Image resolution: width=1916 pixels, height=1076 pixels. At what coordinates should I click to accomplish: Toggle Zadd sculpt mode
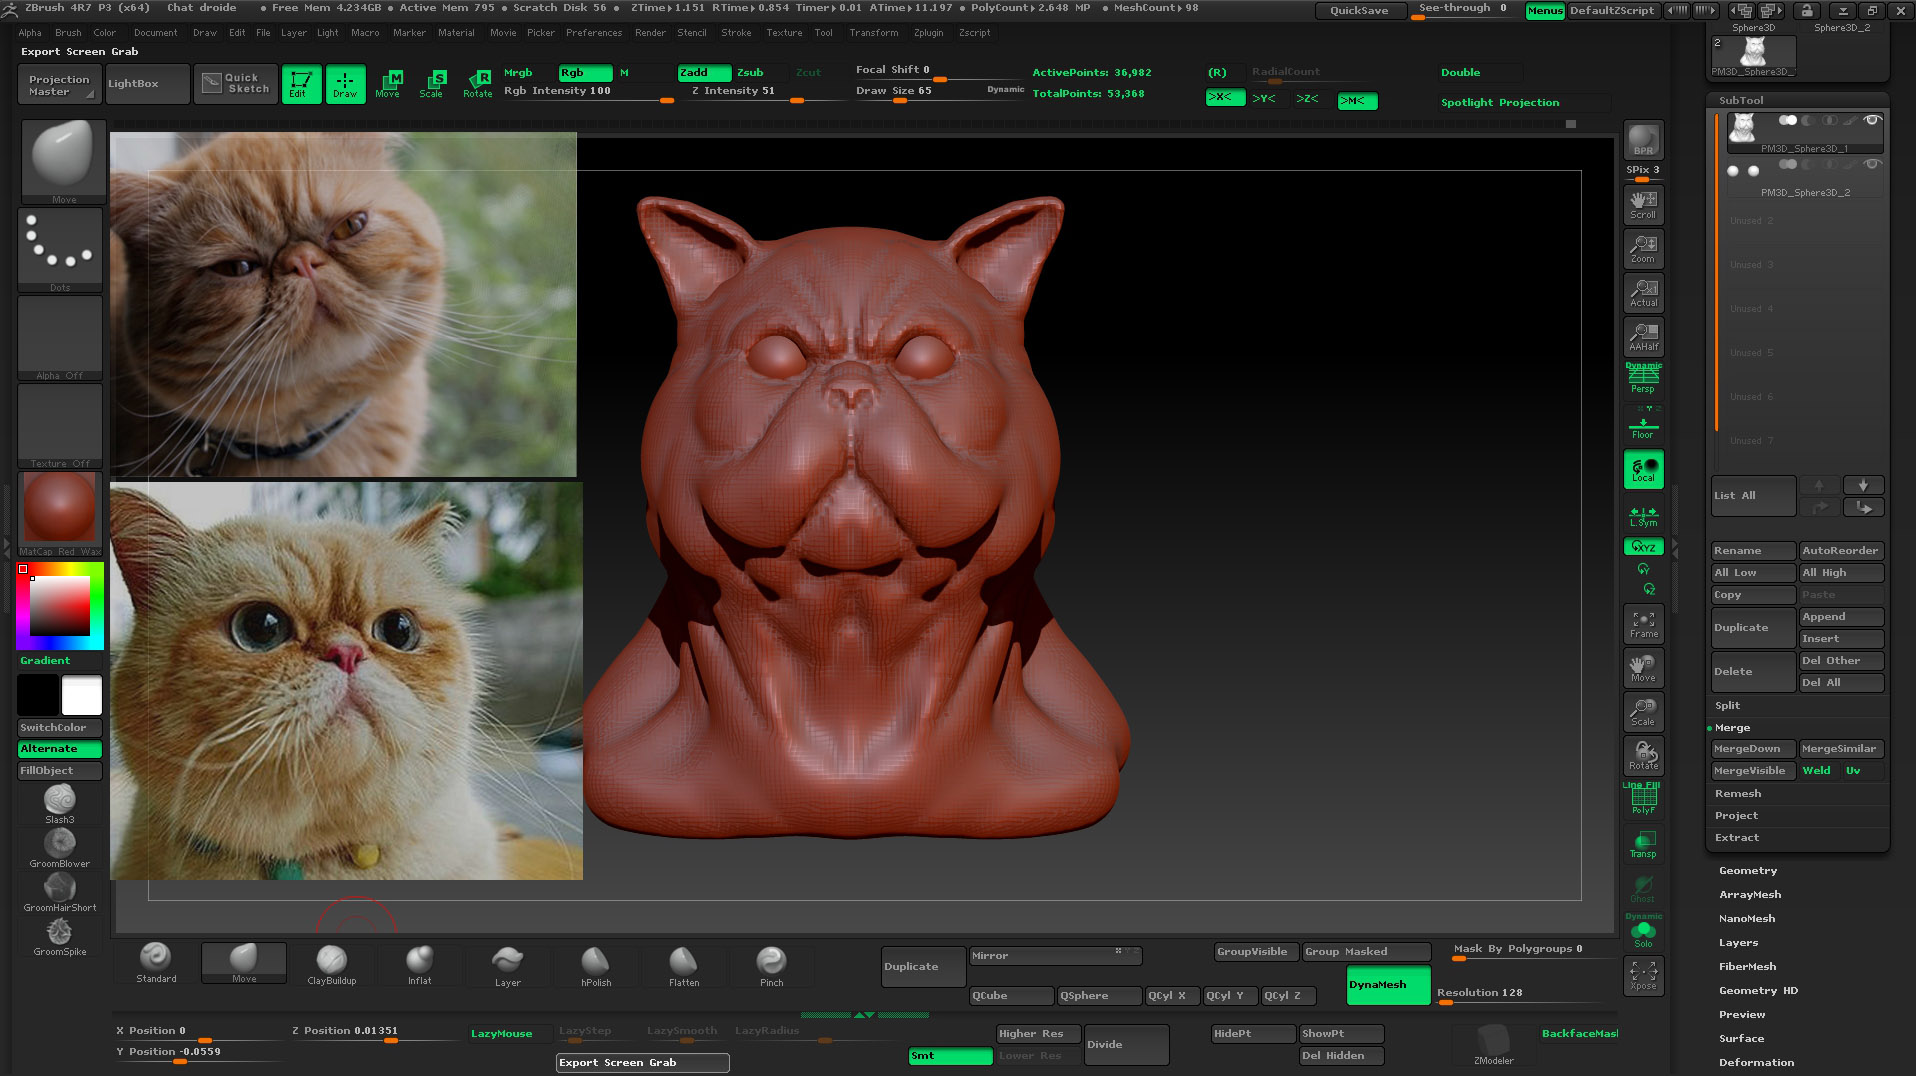coord(704,73)
